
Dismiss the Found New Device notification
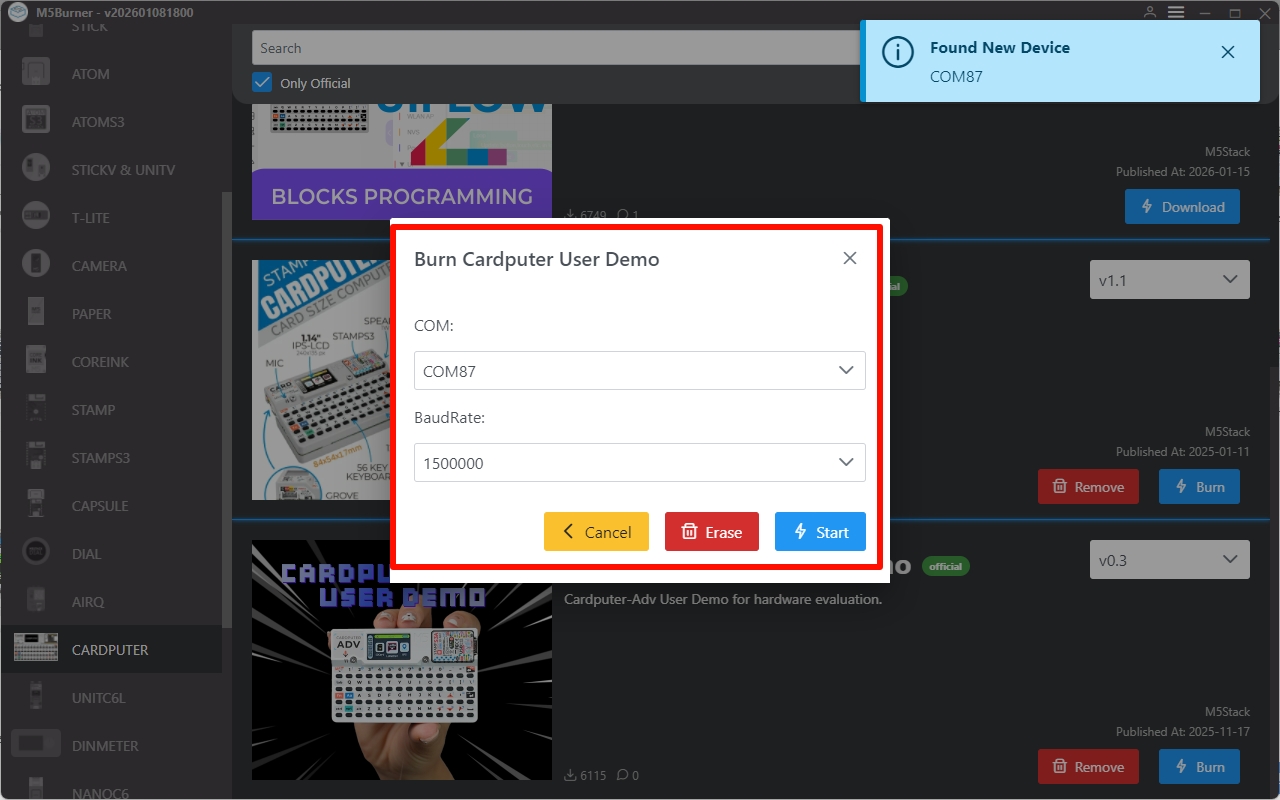1228,52
